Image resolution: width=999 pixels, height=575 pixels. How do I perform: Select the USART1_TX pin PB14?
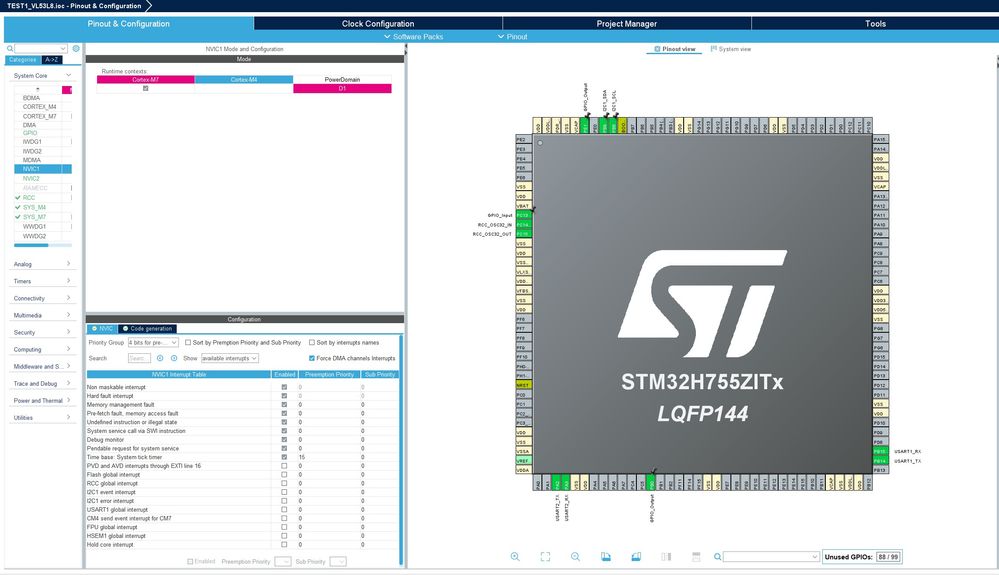pos(880,460)
